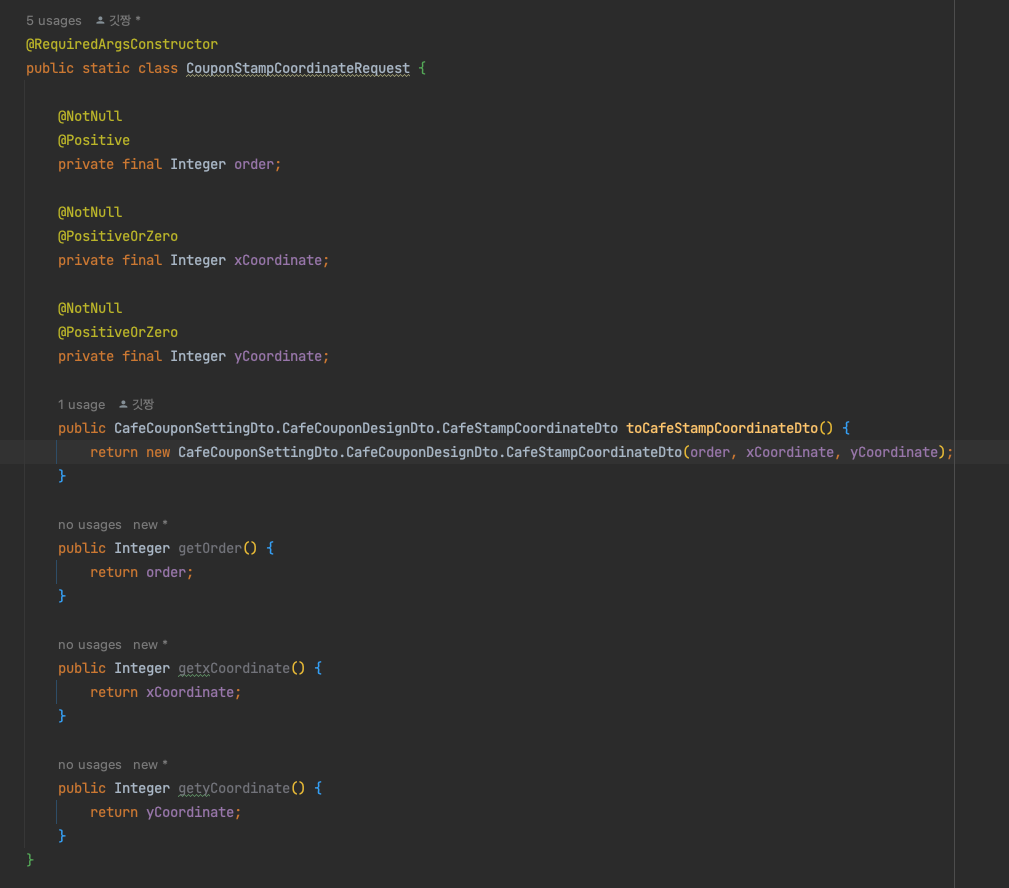This screenshot has height=888, width=1009.
Task: Click the @NotNull annotation directly above @Positive
Action: 90,116
